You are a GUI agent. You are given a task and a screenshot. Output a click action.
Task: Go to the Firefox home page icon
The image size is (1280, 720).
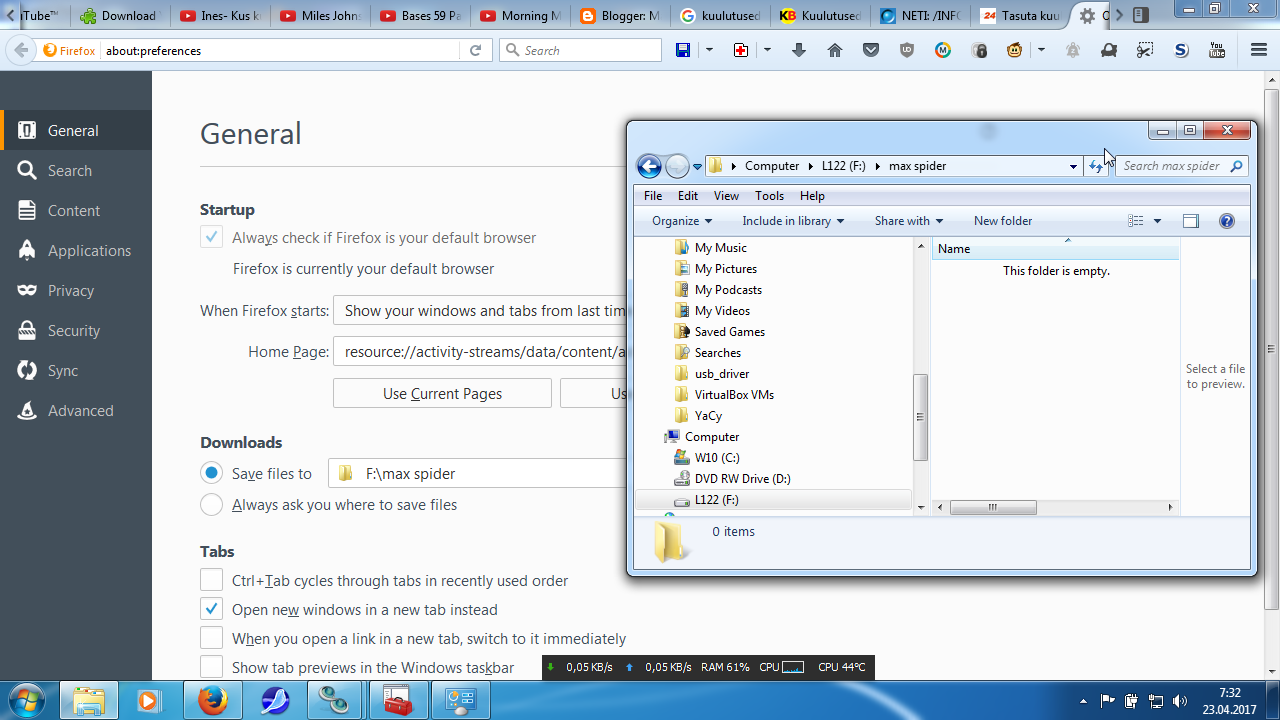click(835, 50)
